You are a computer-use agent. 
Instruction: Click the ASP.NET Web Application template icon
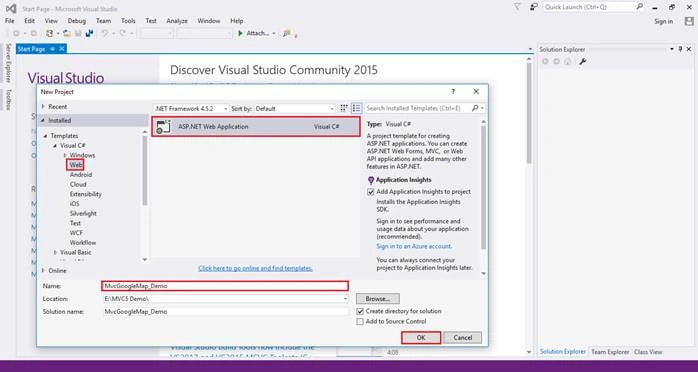click(163, 127)
